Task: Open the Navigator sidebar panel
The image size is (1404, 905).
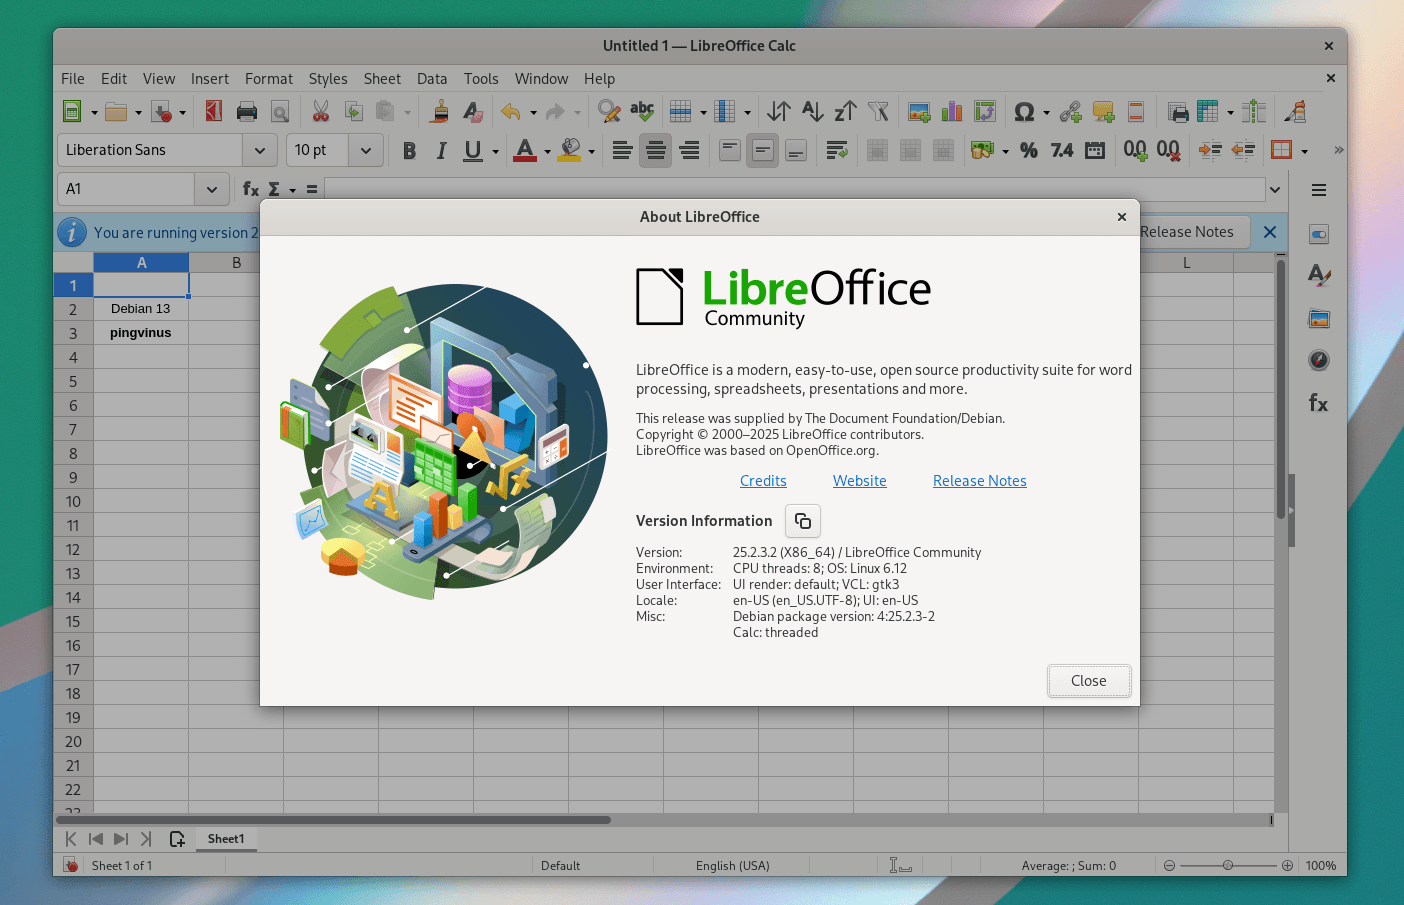Action: click(x=1319, y=360)
